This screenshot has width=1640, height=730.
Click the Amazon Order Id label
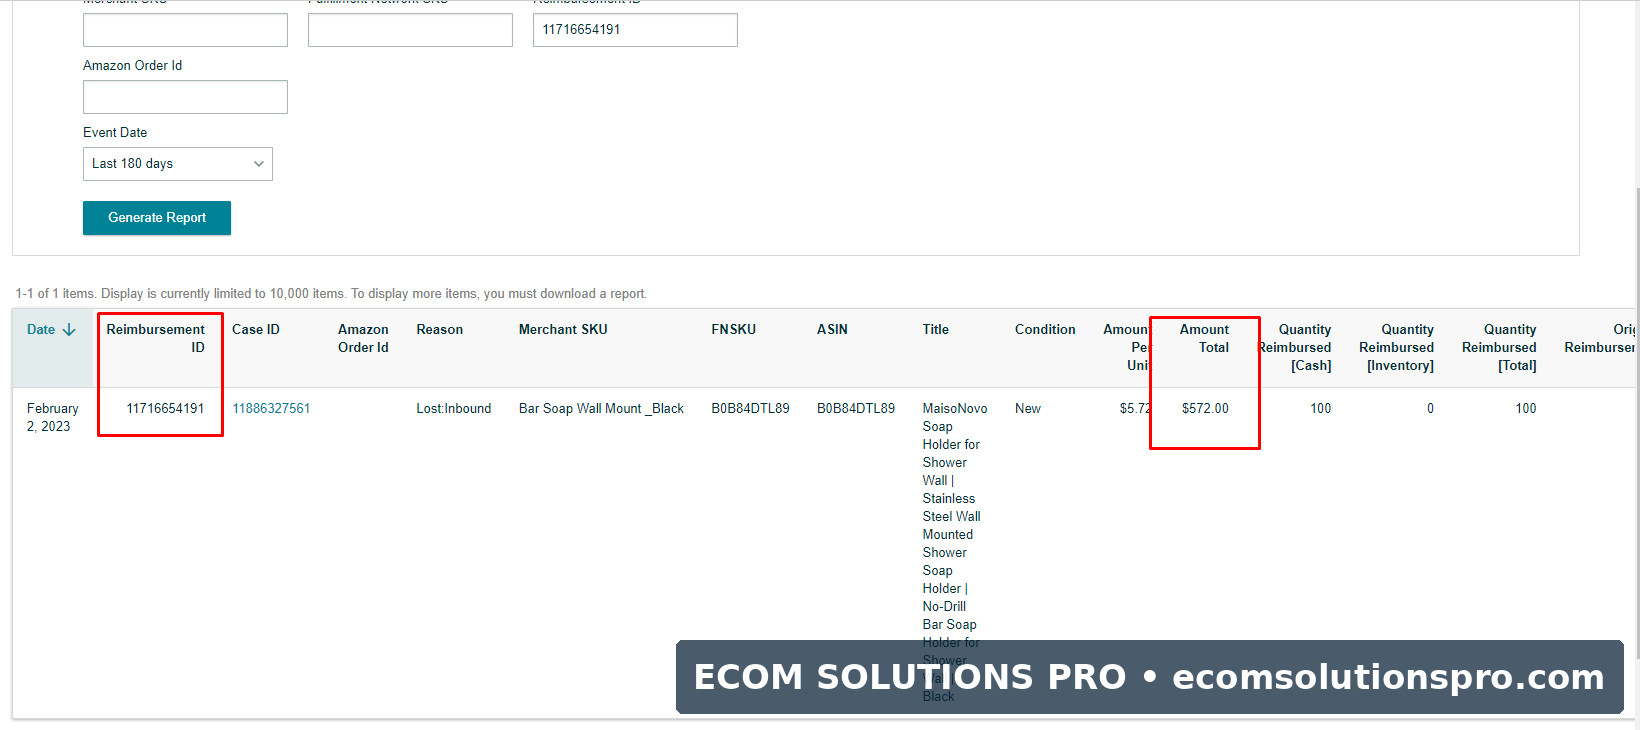pos(132,65)
